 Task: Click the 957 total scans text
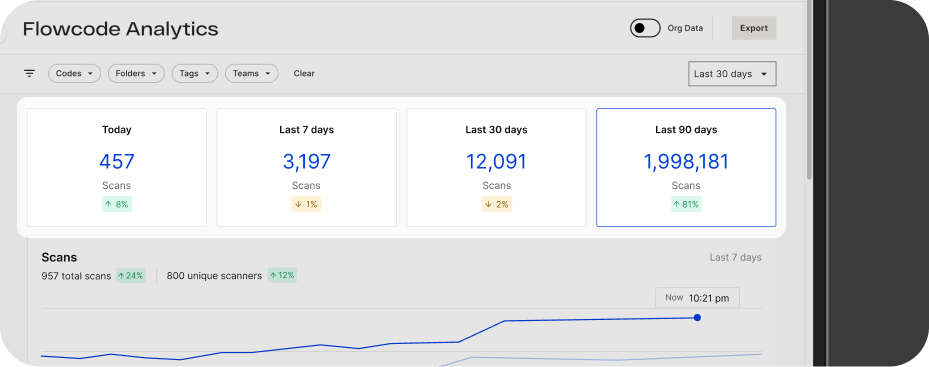click(76, 276)
